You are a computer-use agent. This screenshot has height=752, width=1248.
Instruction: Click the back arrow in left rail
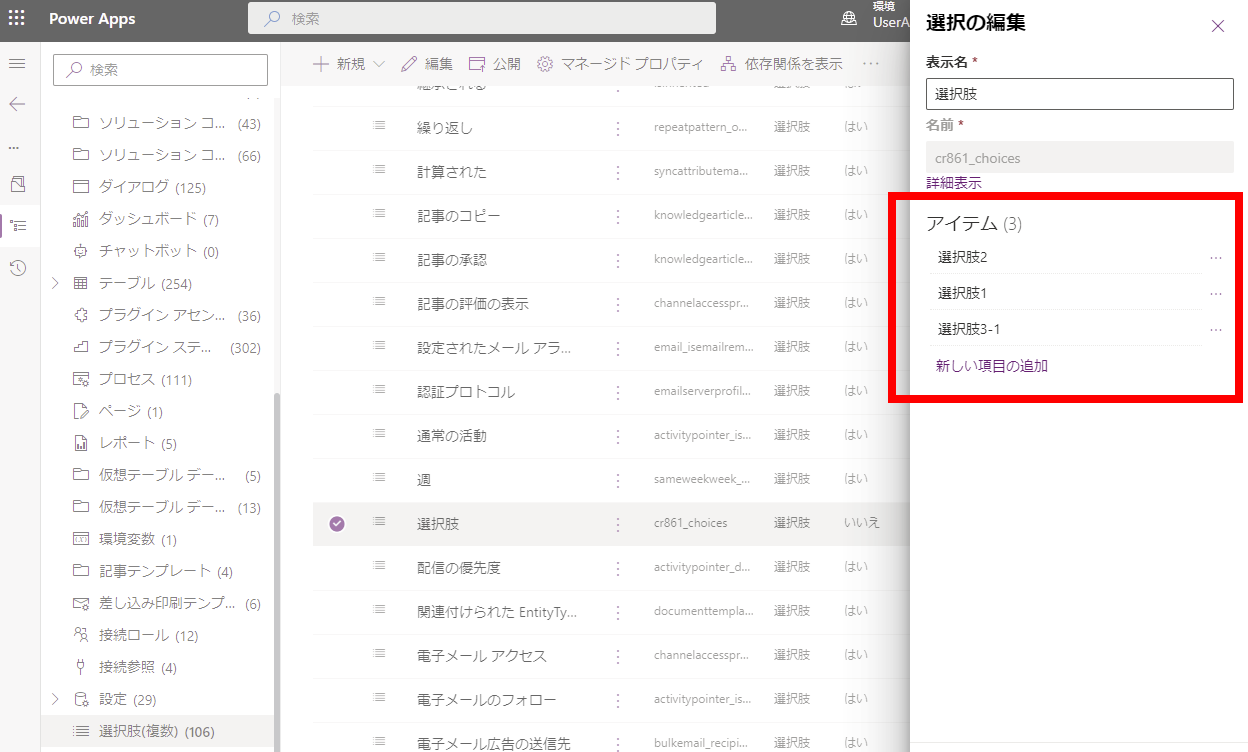click(x=17, y=104)
